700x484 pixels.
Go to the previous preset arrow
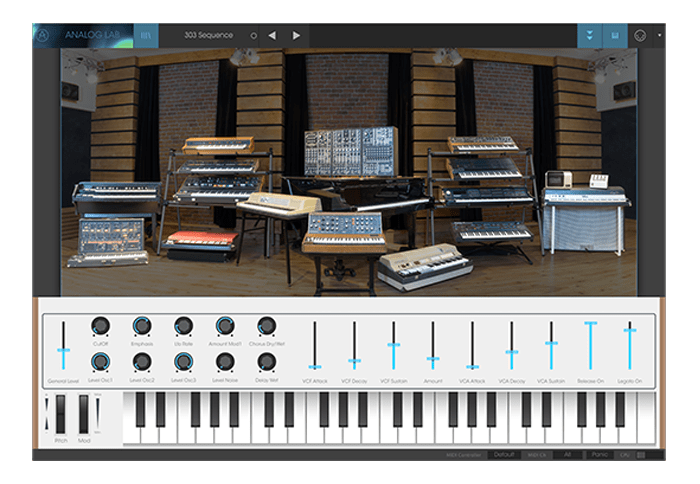272,35
